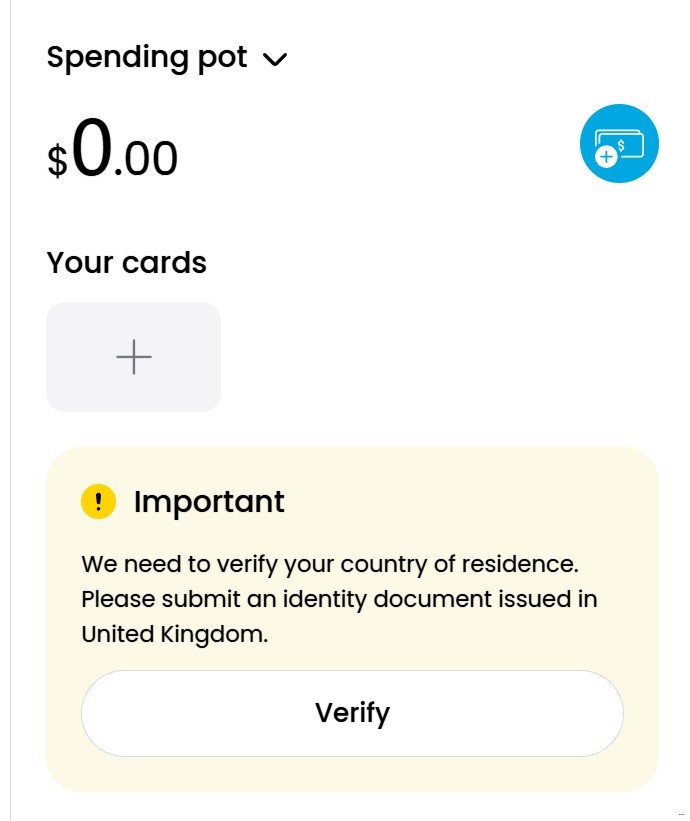Click the yellow exclamation warning icon
This screenshot has width=690, height=821.
pos(98,501)
